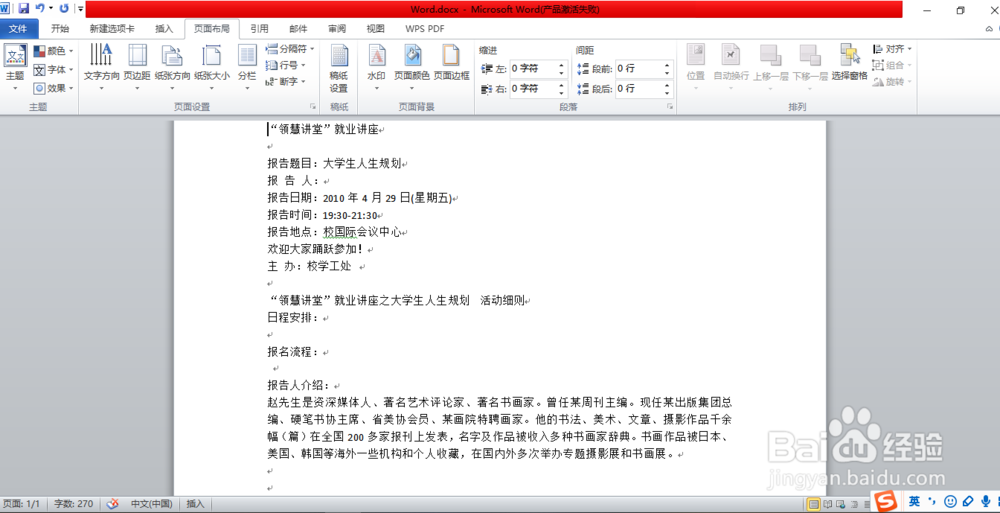Open theme 颜色 colors dropdown
The height and width of the screenshot is (513, 1000).
[x=54, y=50]
